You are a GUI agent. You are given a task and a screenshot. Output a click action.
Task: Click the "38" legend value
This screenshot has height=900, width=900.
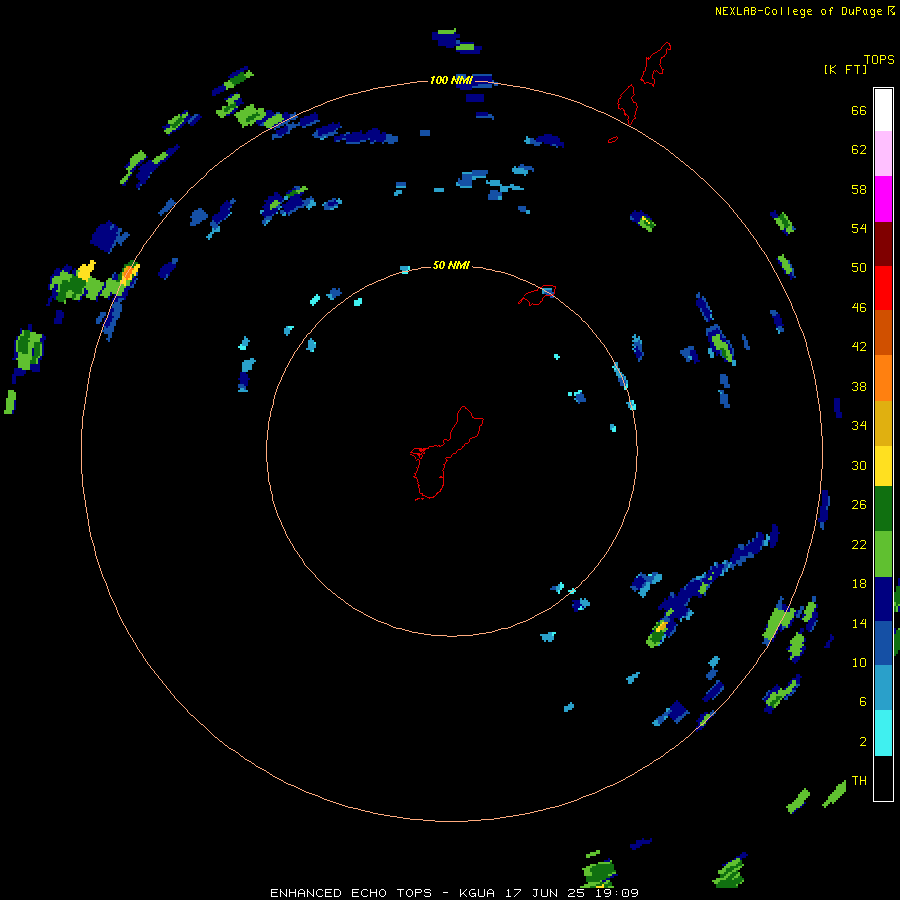pos(859,387)
